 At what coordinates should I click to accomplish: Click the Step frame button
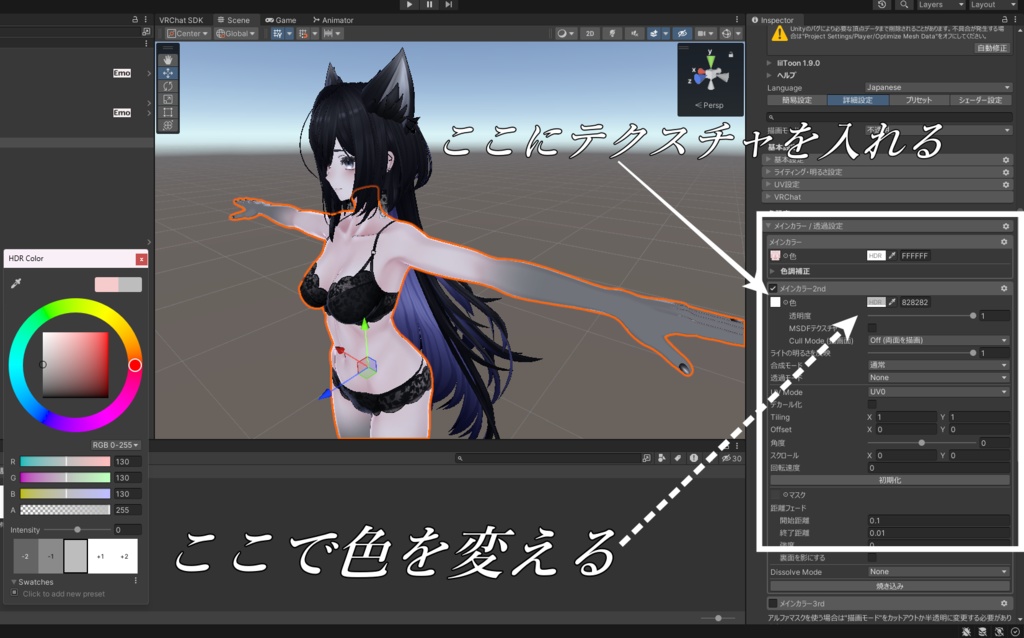pos(449,5)
